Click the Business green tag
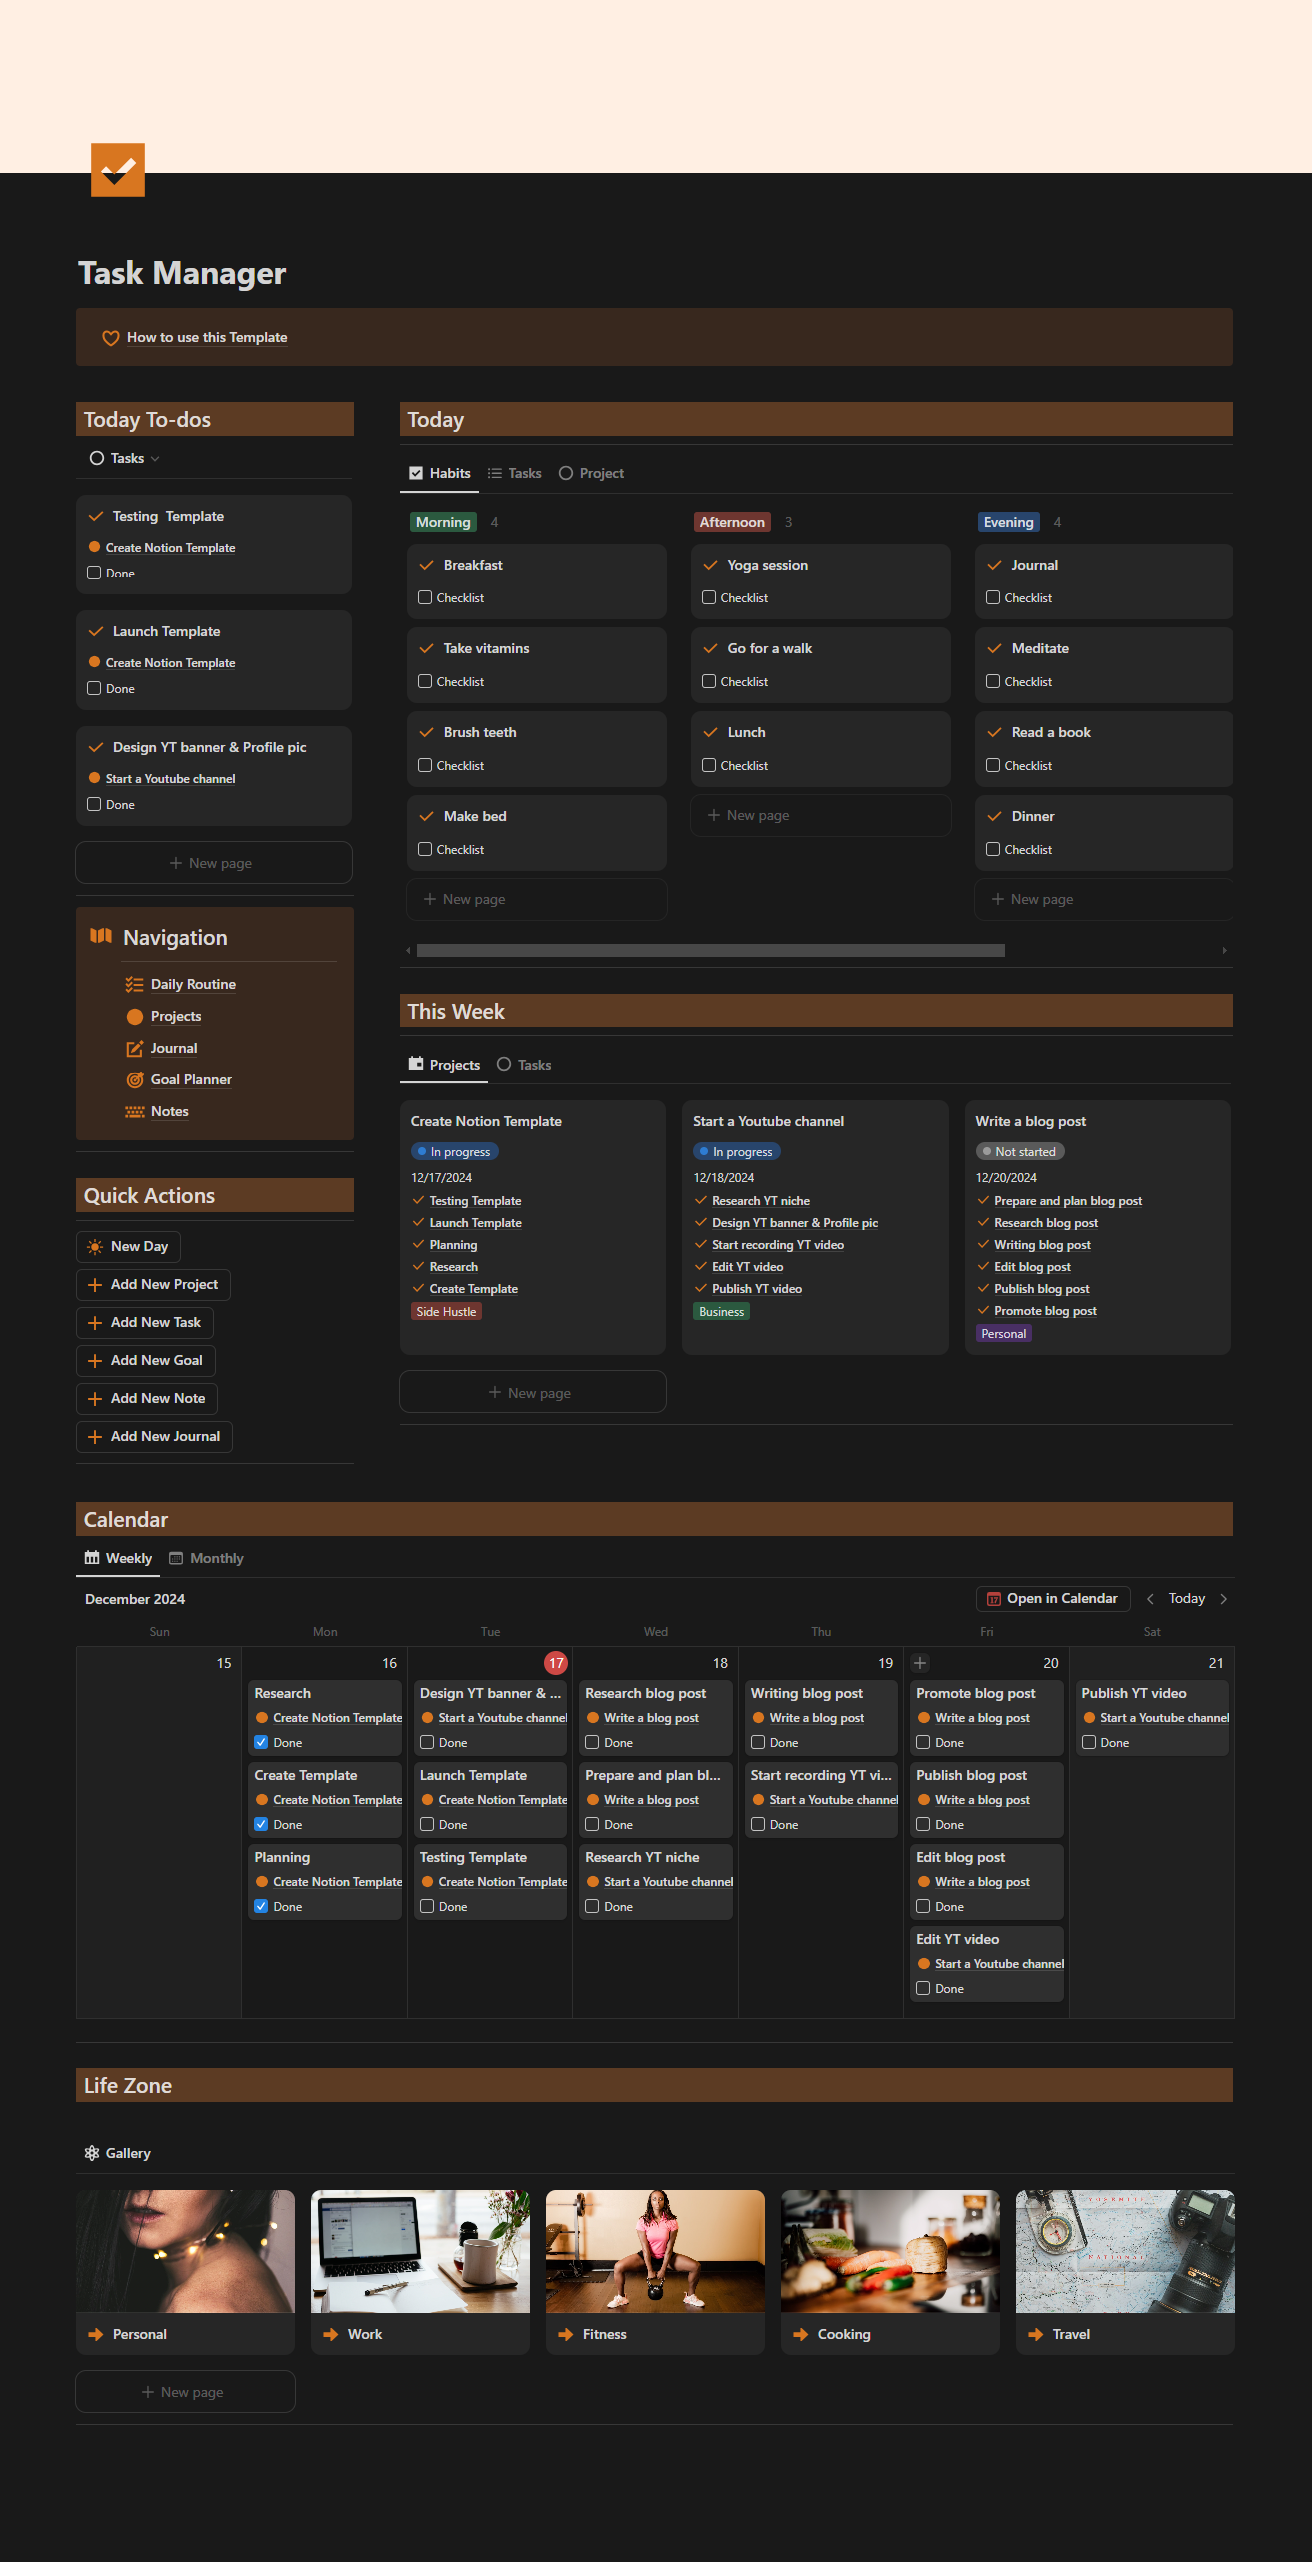Viewport: 1312px width, 2562px height. (721, 1312)
